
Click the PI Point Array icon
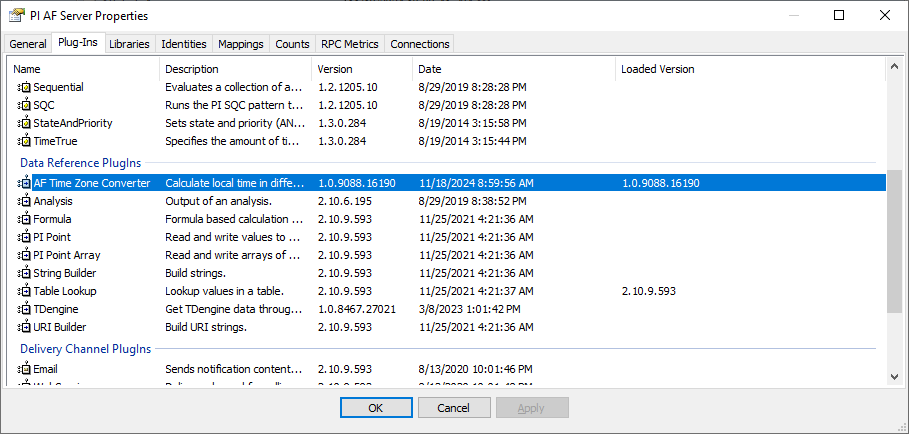(x=24, y=255)
